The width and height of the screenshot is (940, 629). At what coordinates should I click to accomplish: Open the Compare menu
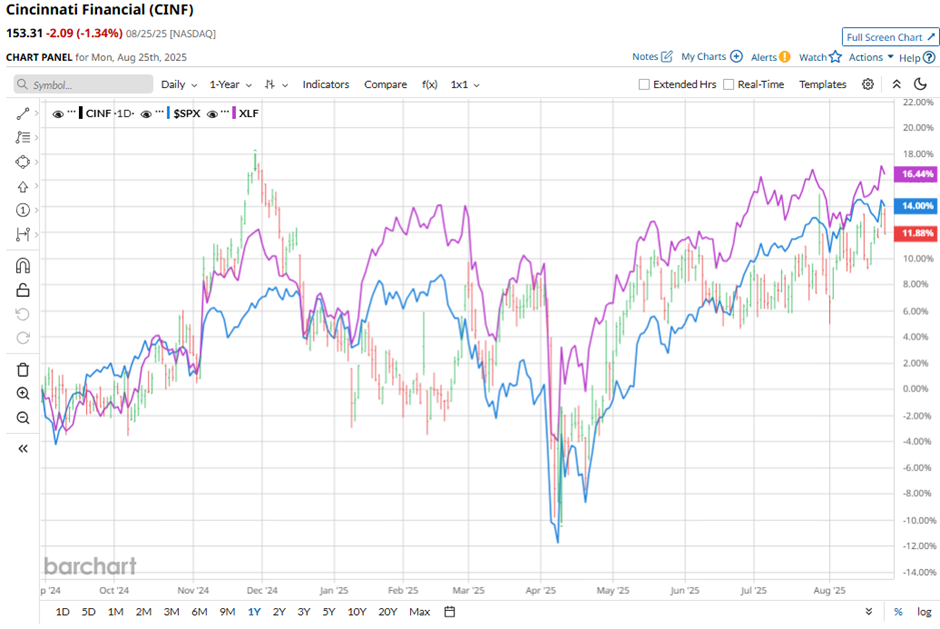point(385,85)
